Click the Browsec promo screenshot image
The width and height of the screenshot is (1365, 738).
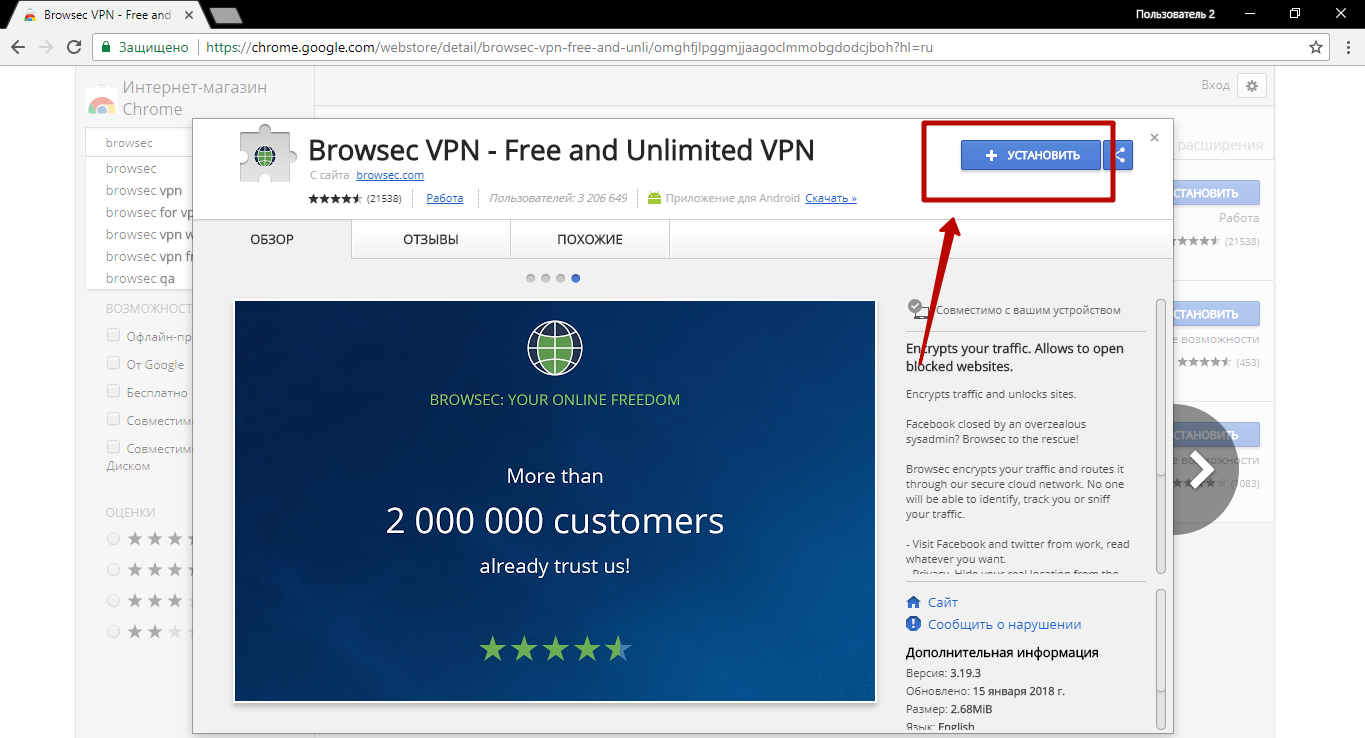click(x=555, y=501)
